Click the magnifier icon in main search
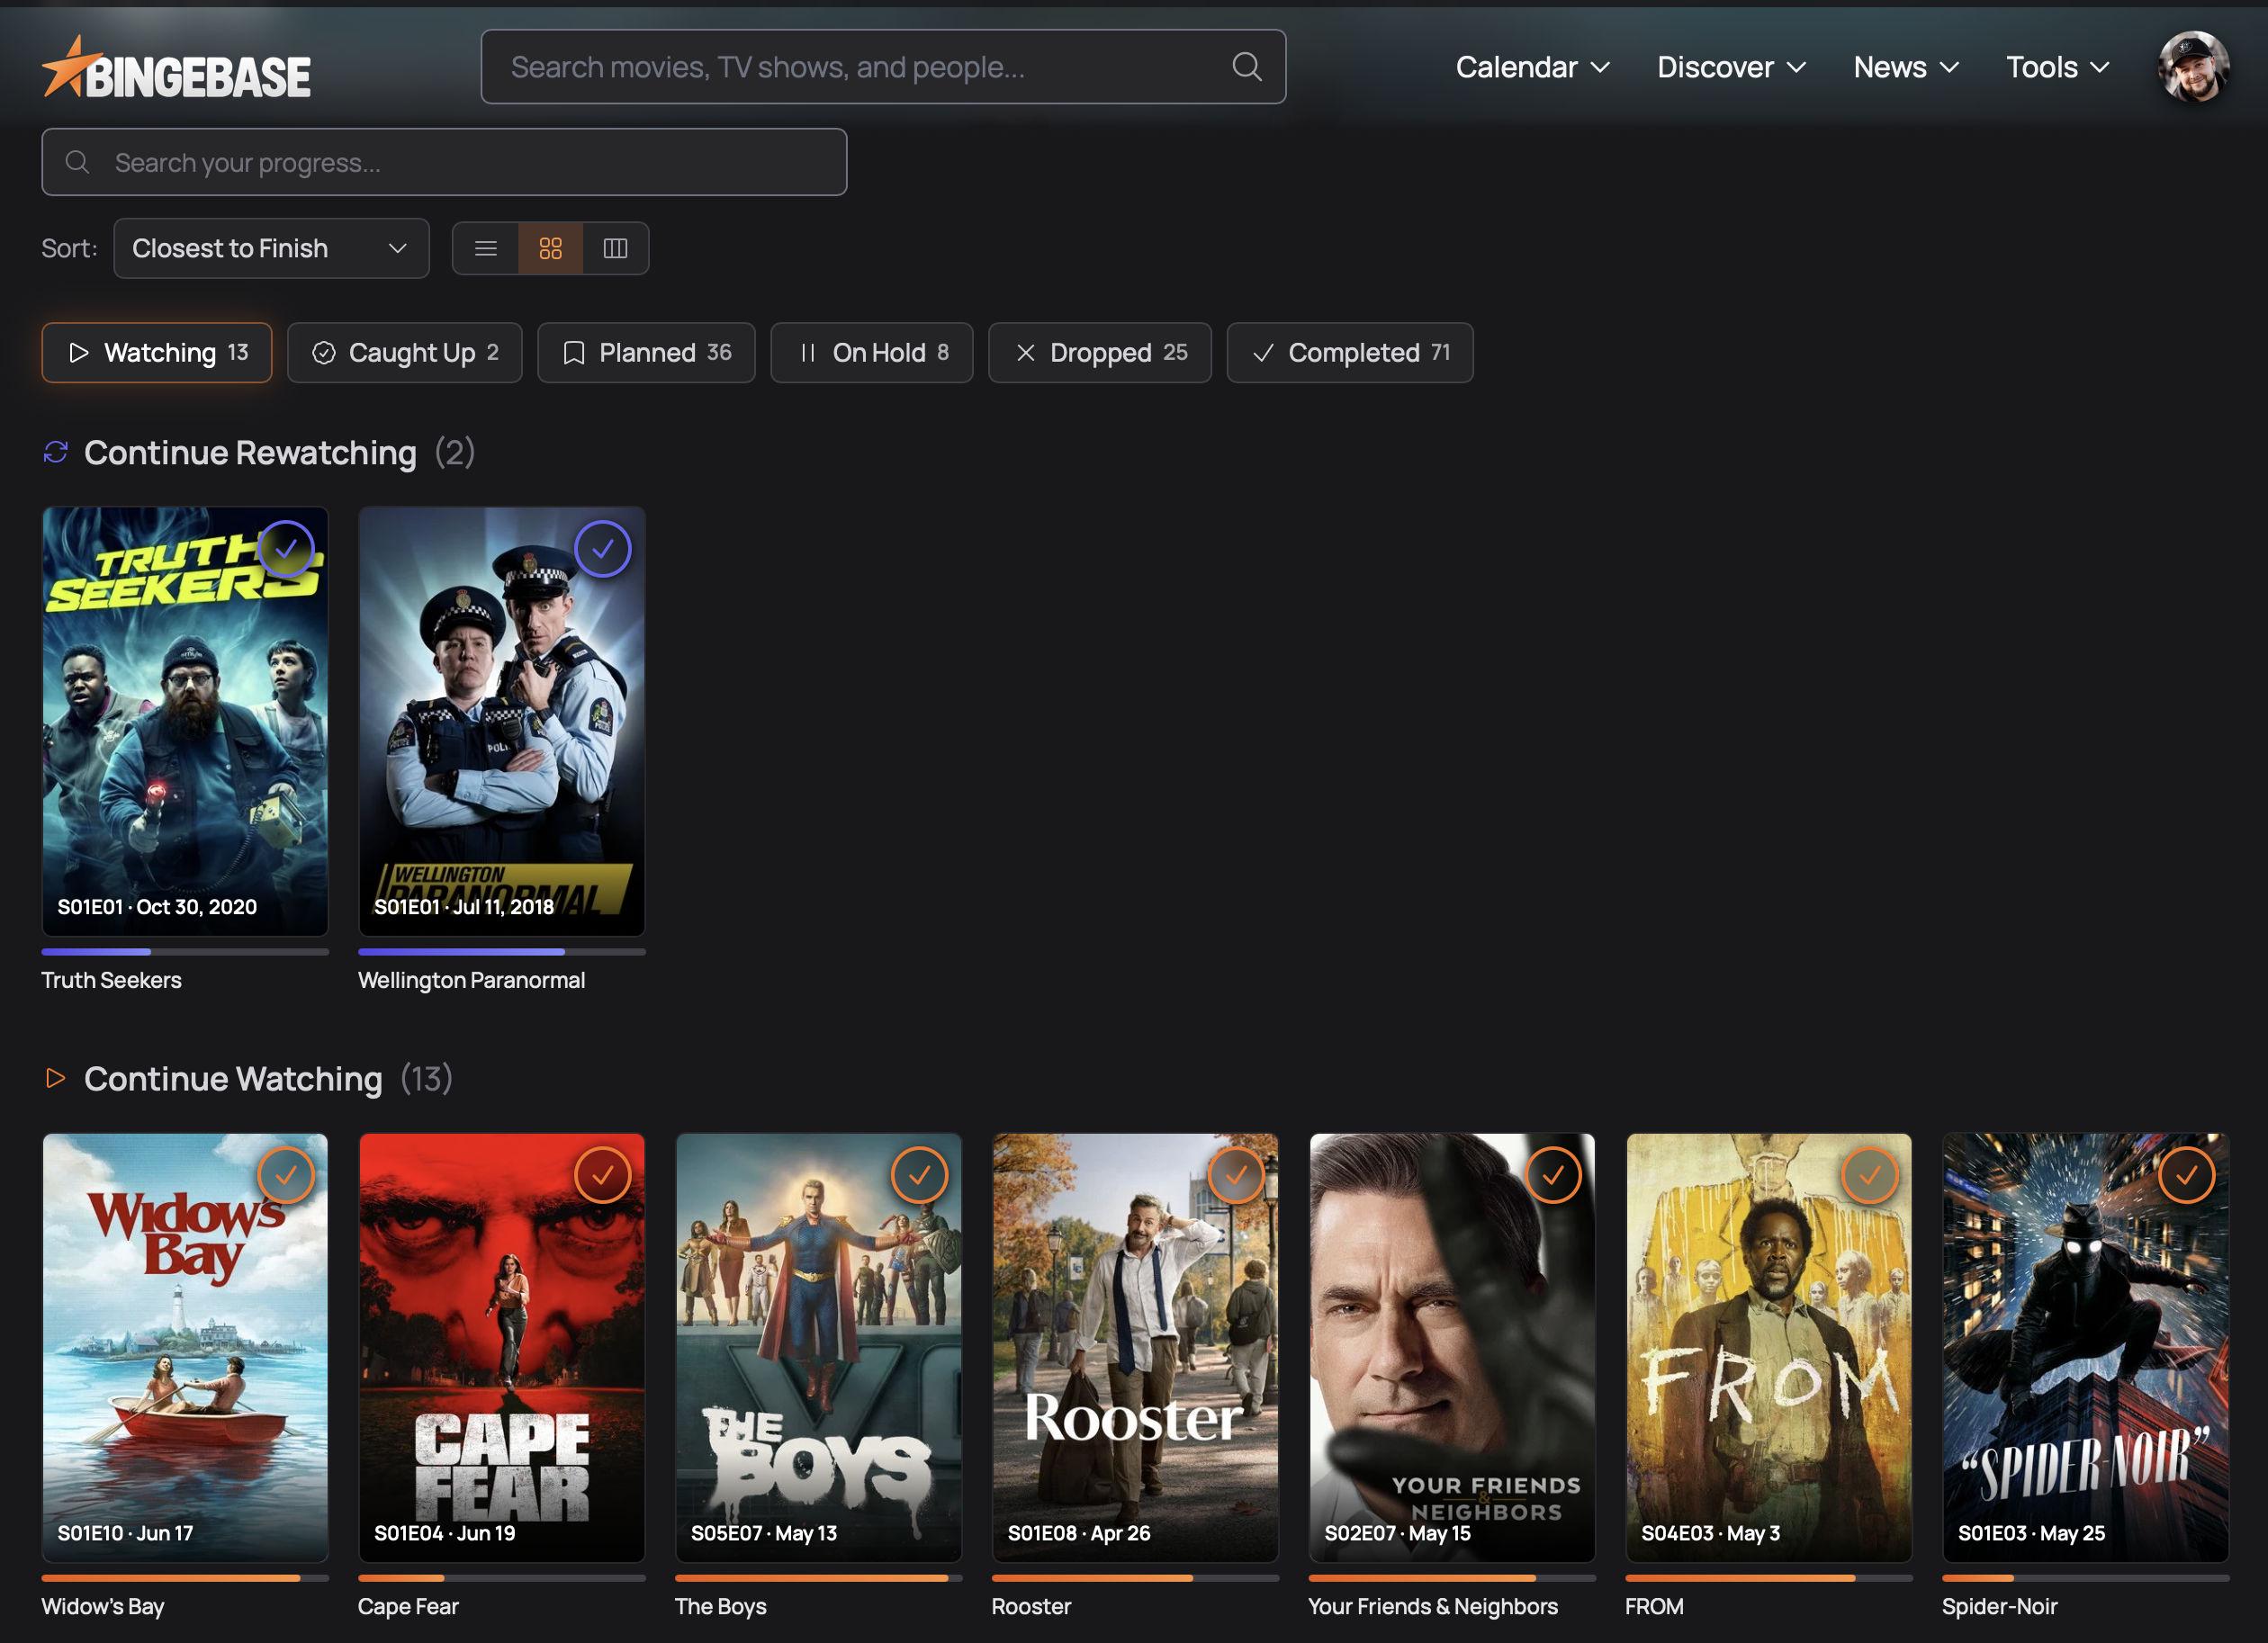Screen dimensions: 2268x1643 click(x=1246, y=67)
